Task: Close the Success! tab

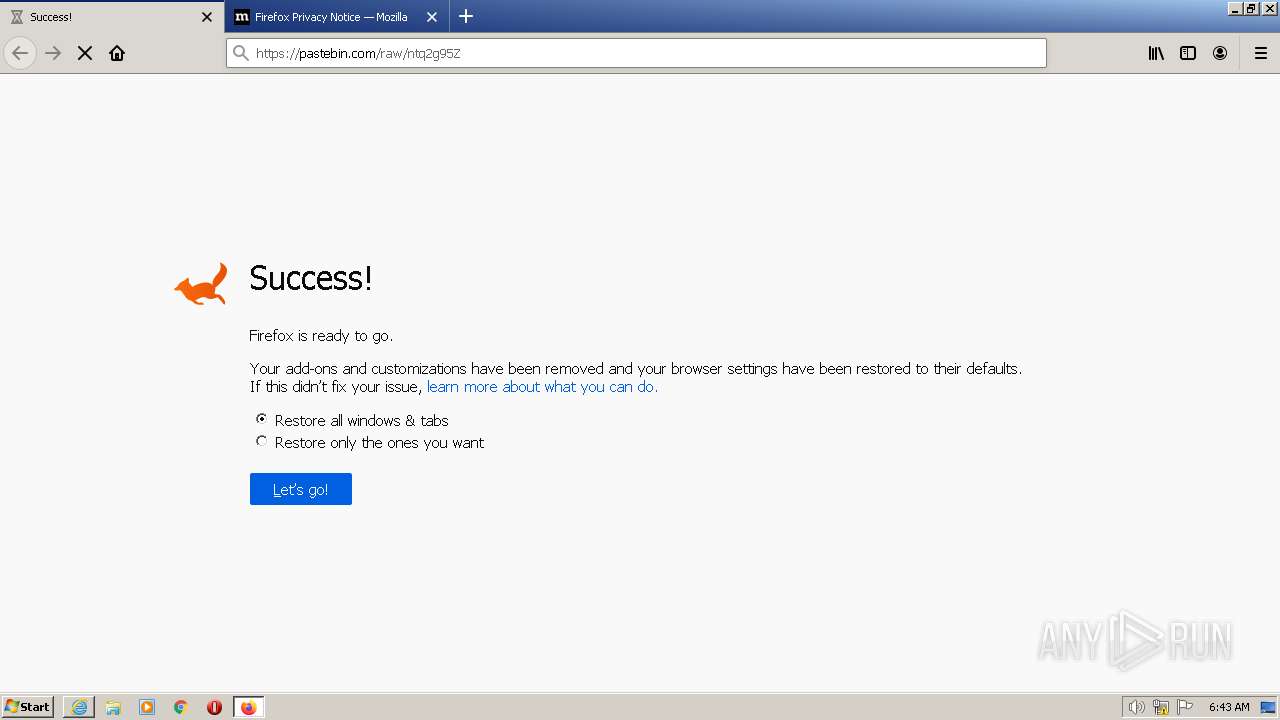Action: pos(207,17)
